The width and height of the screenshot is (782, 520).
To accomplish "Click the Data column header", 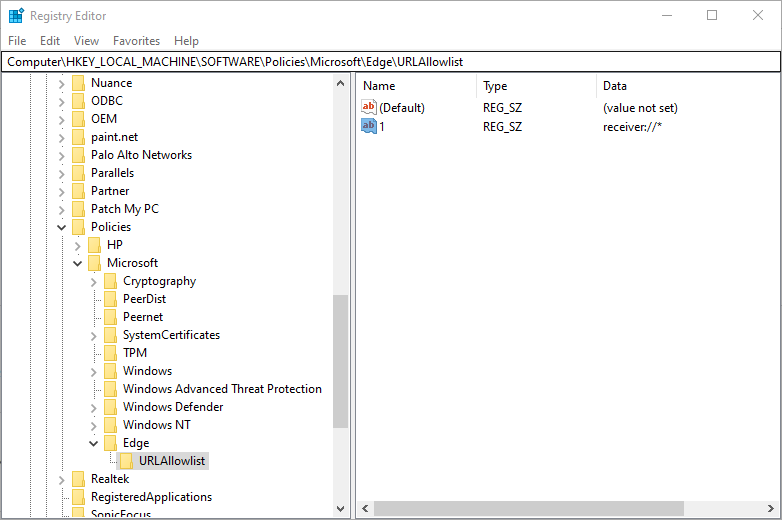I will click(689, 86).
